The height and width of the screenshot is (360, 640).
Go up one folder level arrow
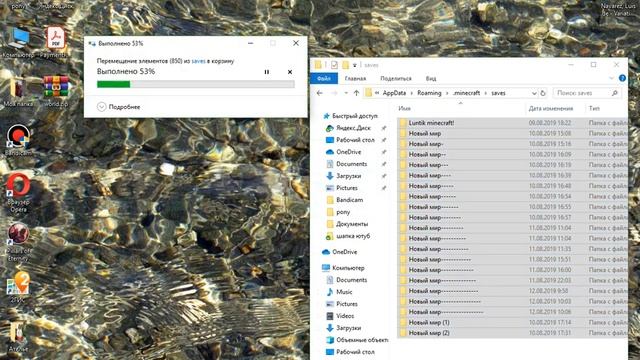click(x=356, y=93)
